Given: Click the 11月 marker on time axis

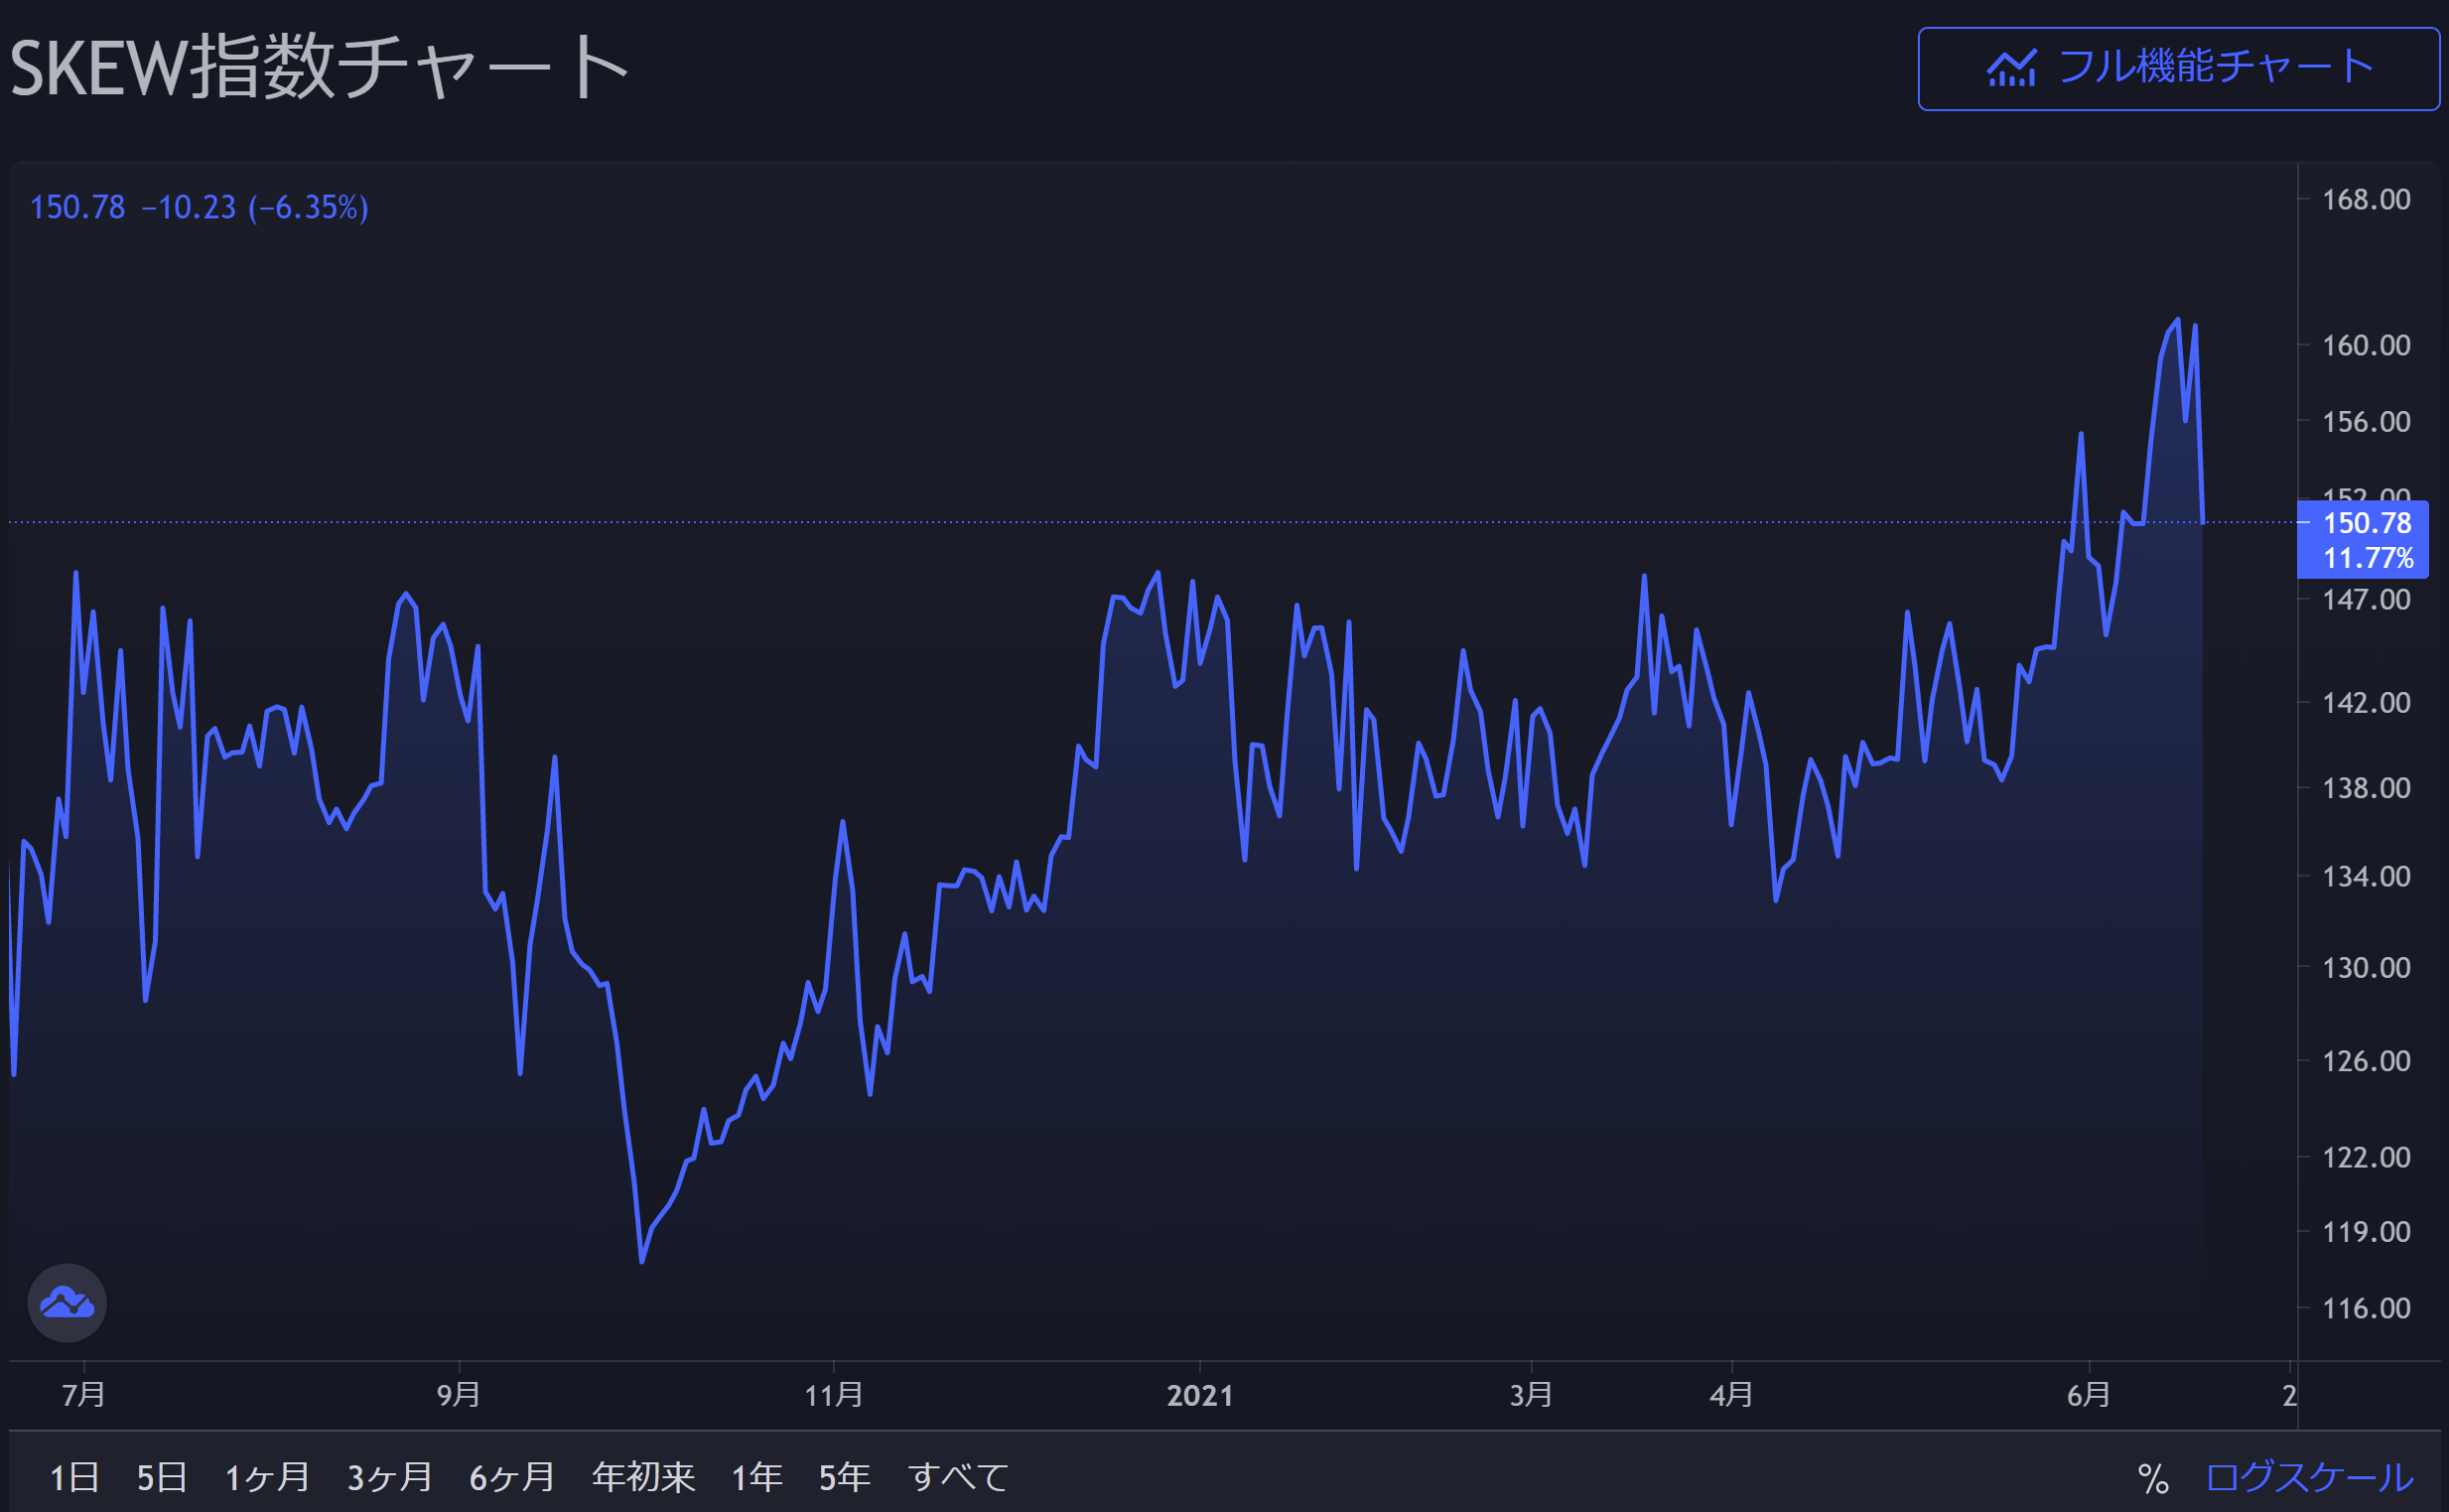Looking at the screenshot, I should 833,1395.
